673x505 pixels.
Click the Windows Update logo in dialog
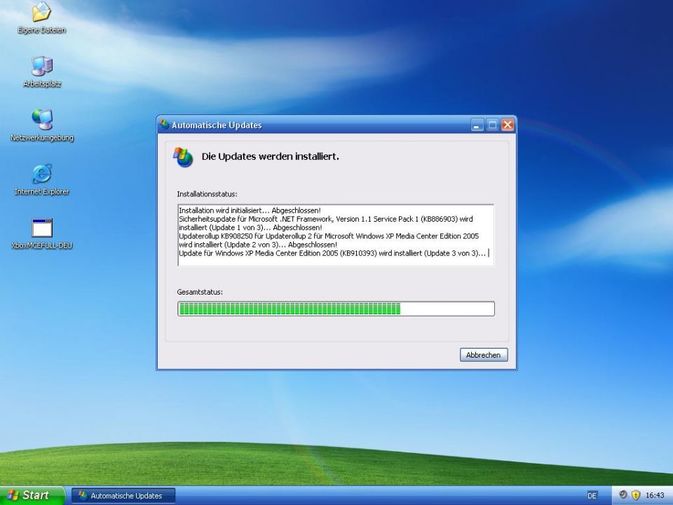click(183, 157)
